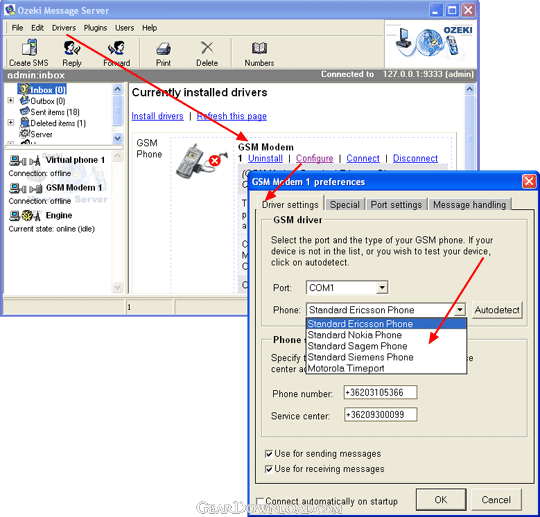The image size is (540, 517).
Task: Open the File menu
Action: (x=17, y=28)
